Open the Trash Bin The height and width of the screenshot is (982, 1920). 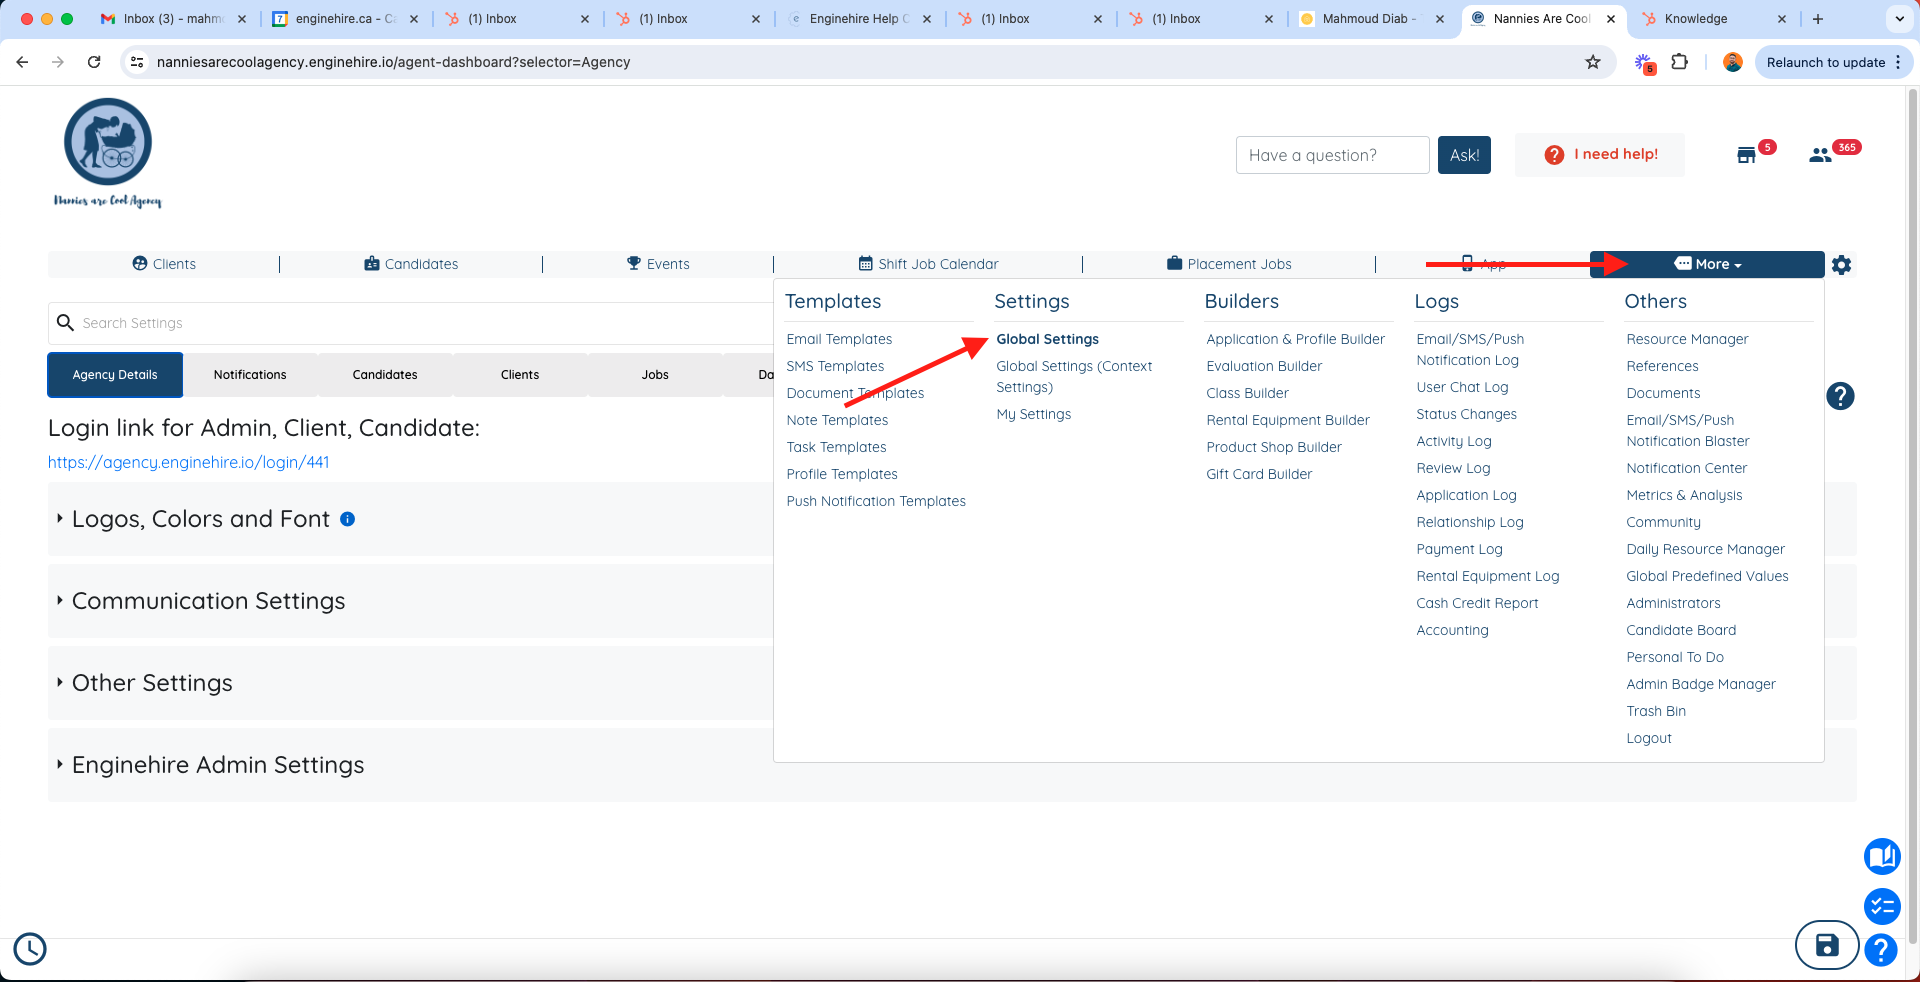[x=1656, y=711]
